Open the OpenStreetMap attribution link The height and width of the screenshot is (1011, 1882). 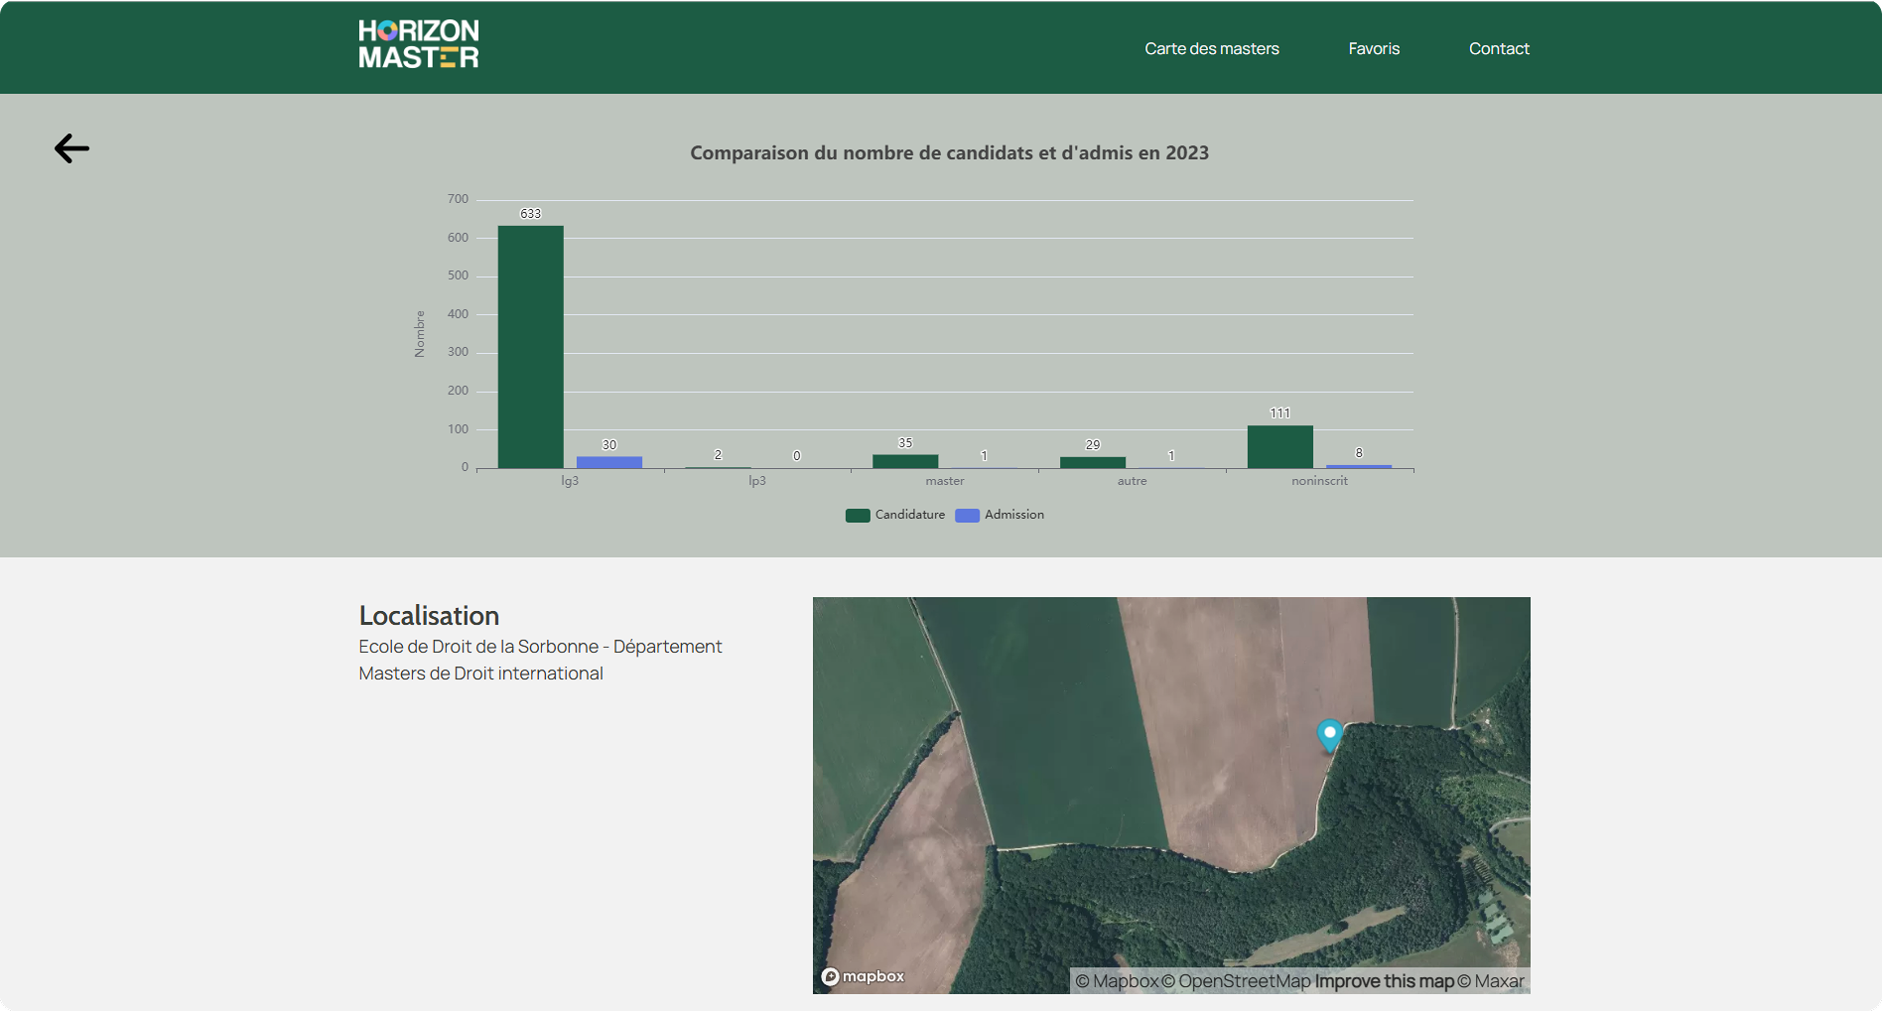coord(1235,981)
